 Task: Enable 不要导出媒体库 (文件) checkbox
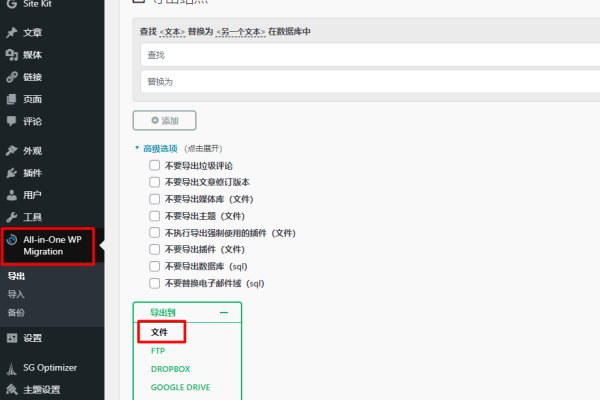click(155, 199)
